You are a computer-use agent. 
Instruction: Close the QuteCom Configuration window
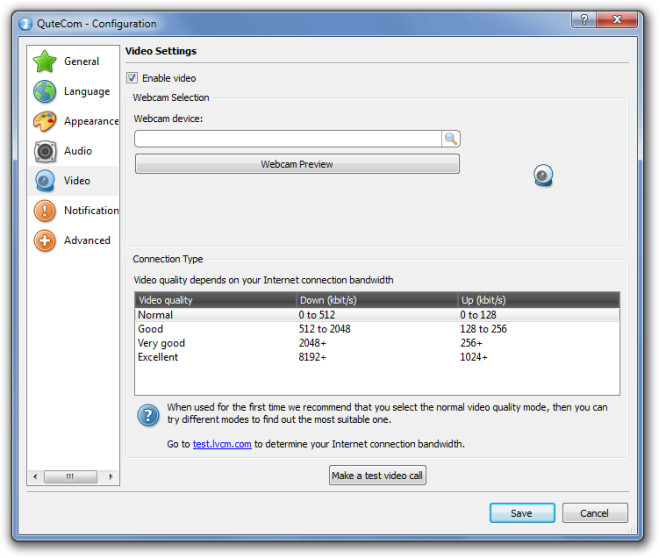pos(617,19)
